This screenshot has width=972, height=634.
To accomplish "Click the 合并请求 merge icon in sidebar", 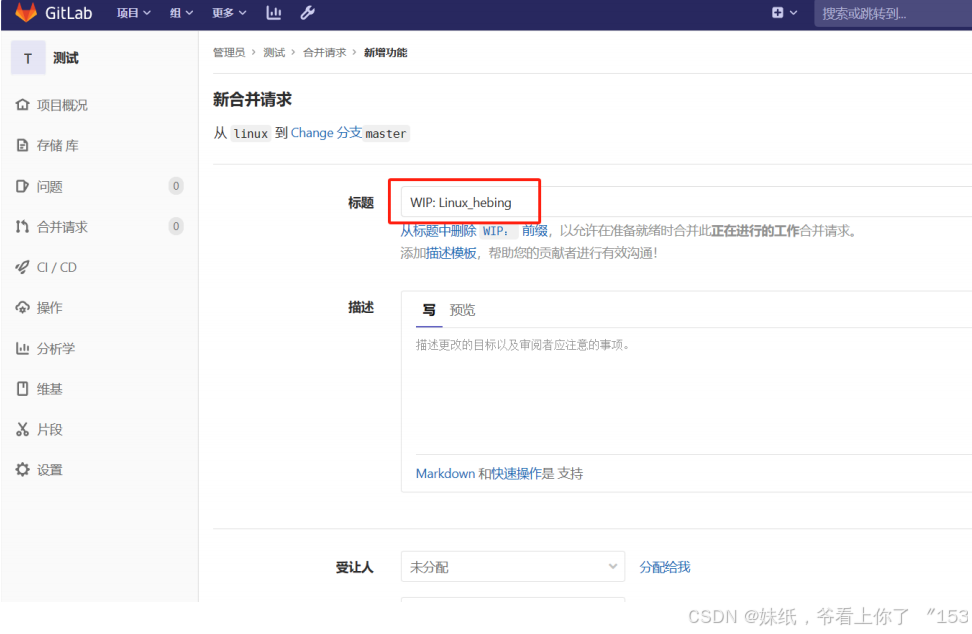I will tap(22, 226).
